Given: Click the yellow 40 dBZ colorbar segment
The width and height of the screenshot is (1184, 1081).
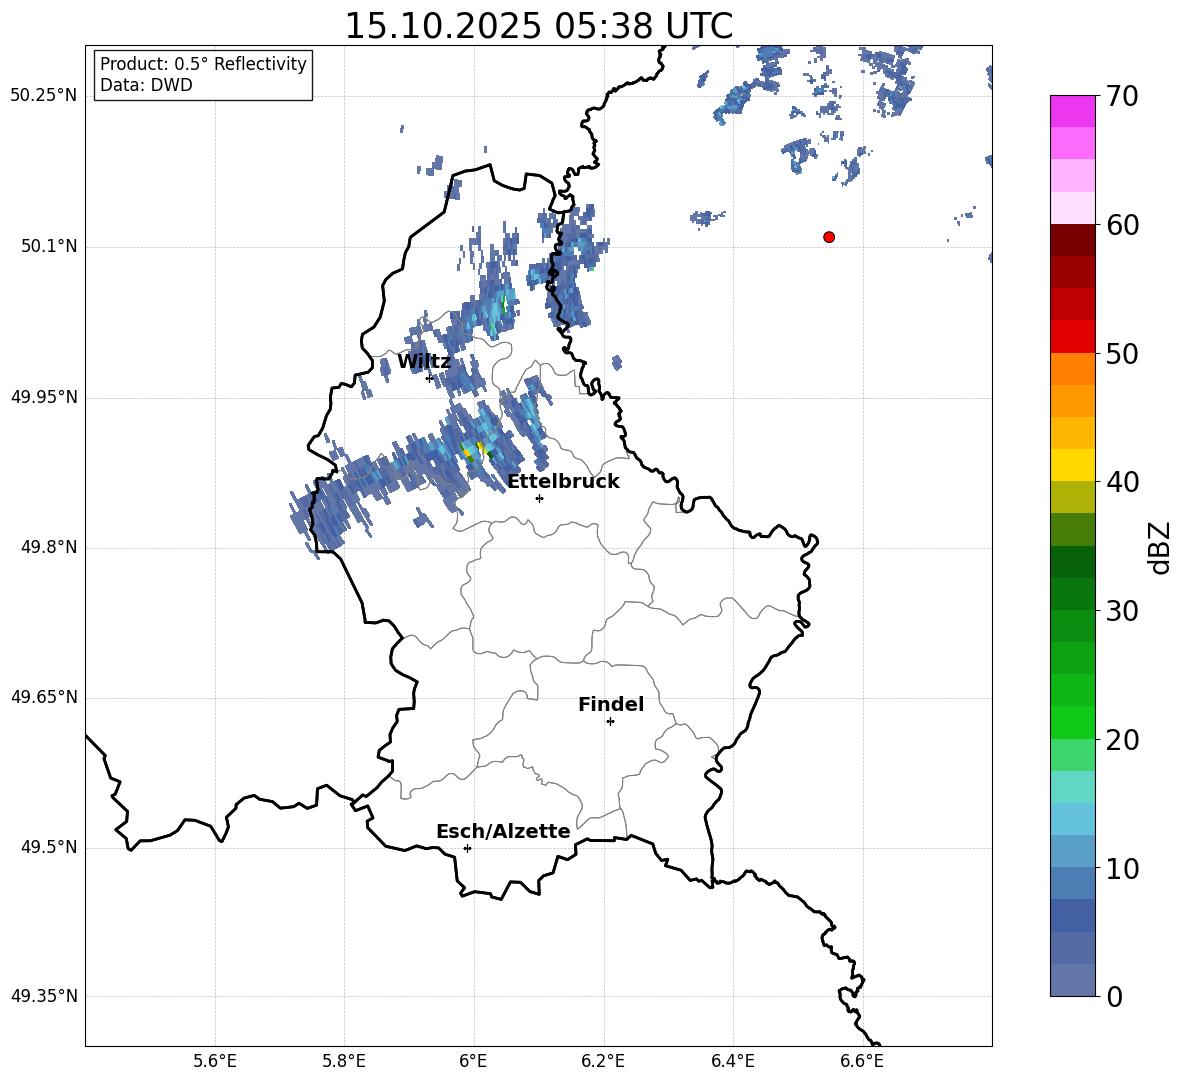Looking at the screenshot, I should click(x=1073, y=465).
